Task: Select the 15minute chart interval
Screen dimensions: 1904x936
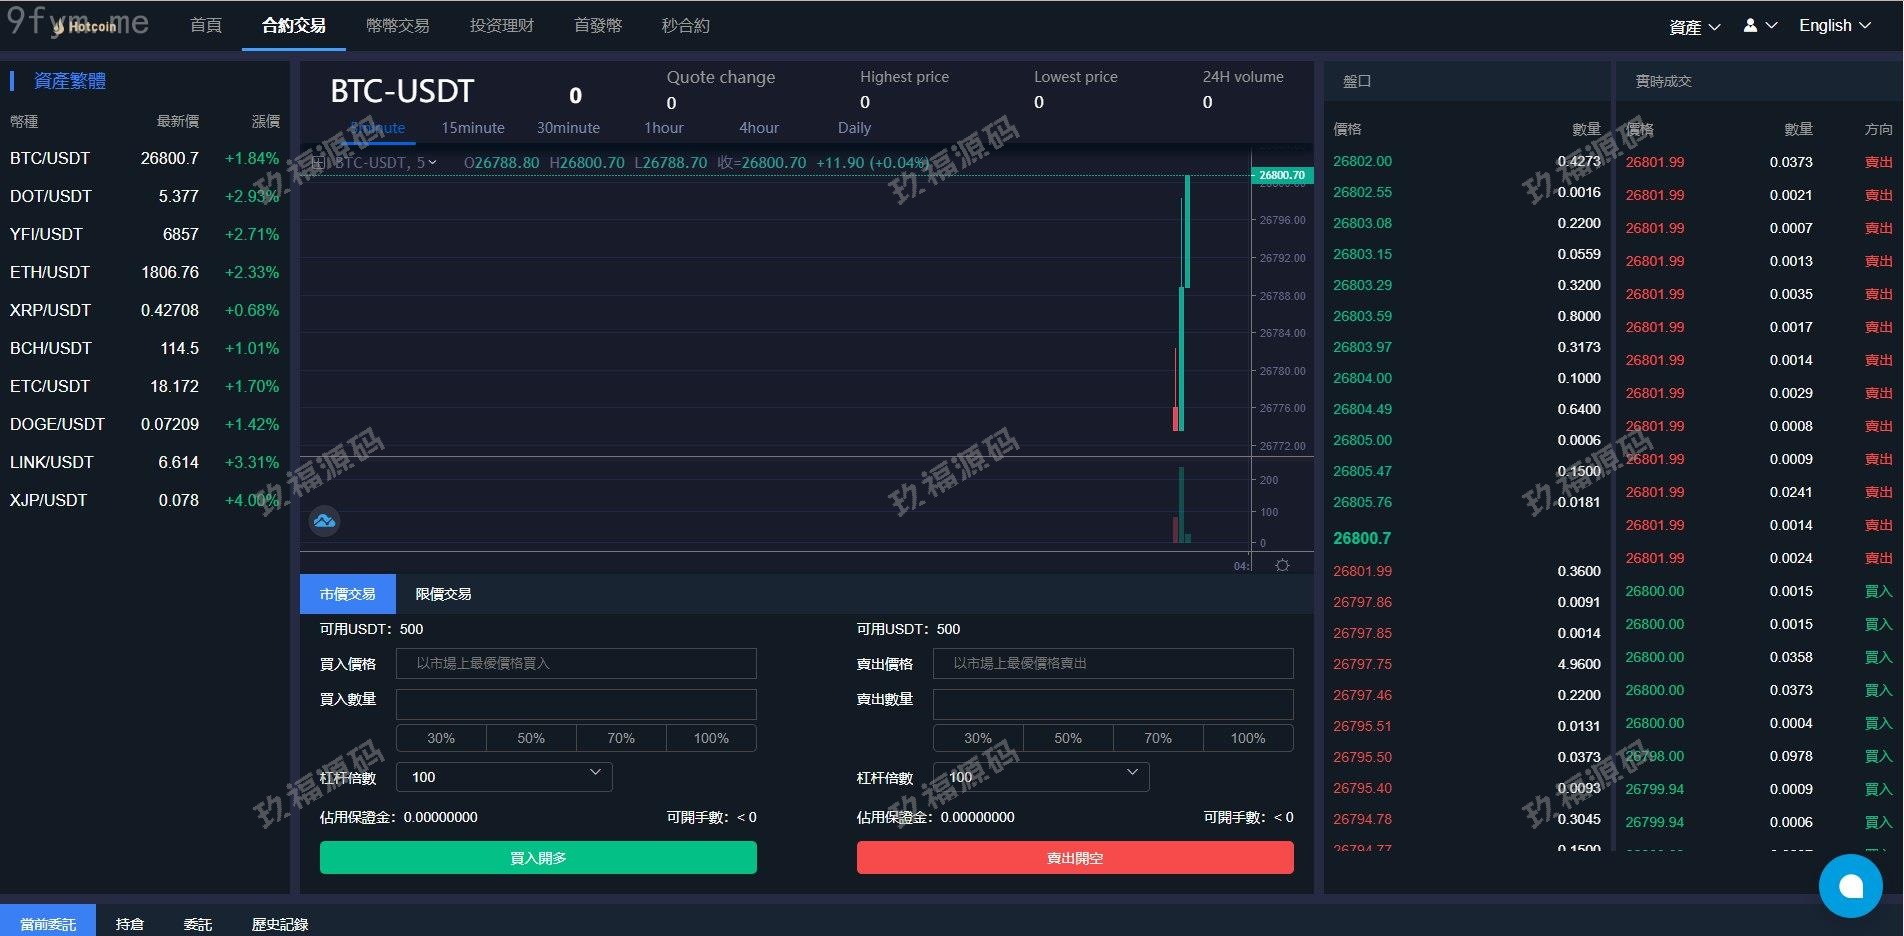Action: click(x=472, y=128)
